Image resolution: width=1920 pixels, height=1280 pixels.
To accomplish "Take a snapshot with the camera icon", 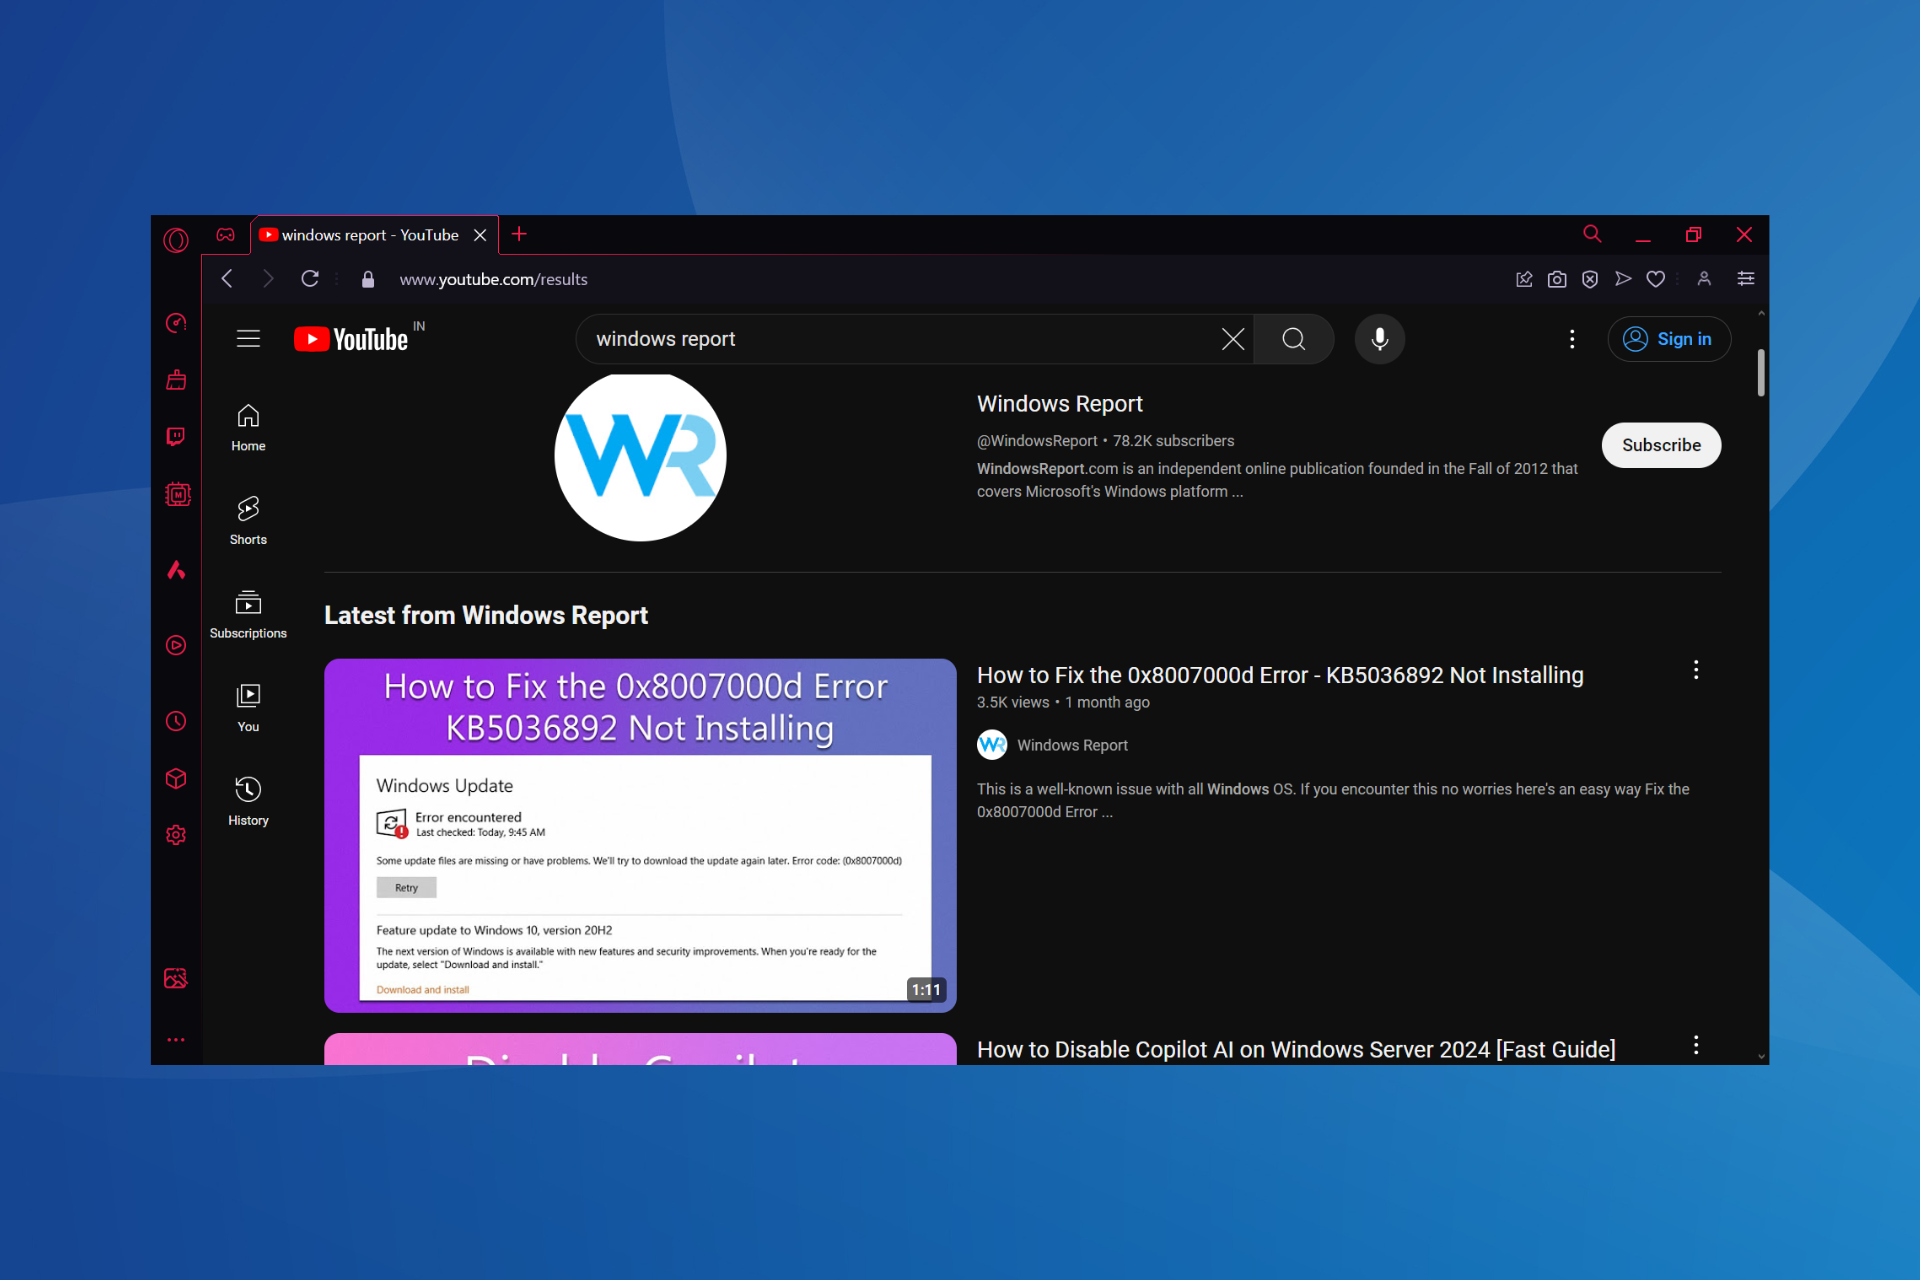I will (x=1557, y=279).
